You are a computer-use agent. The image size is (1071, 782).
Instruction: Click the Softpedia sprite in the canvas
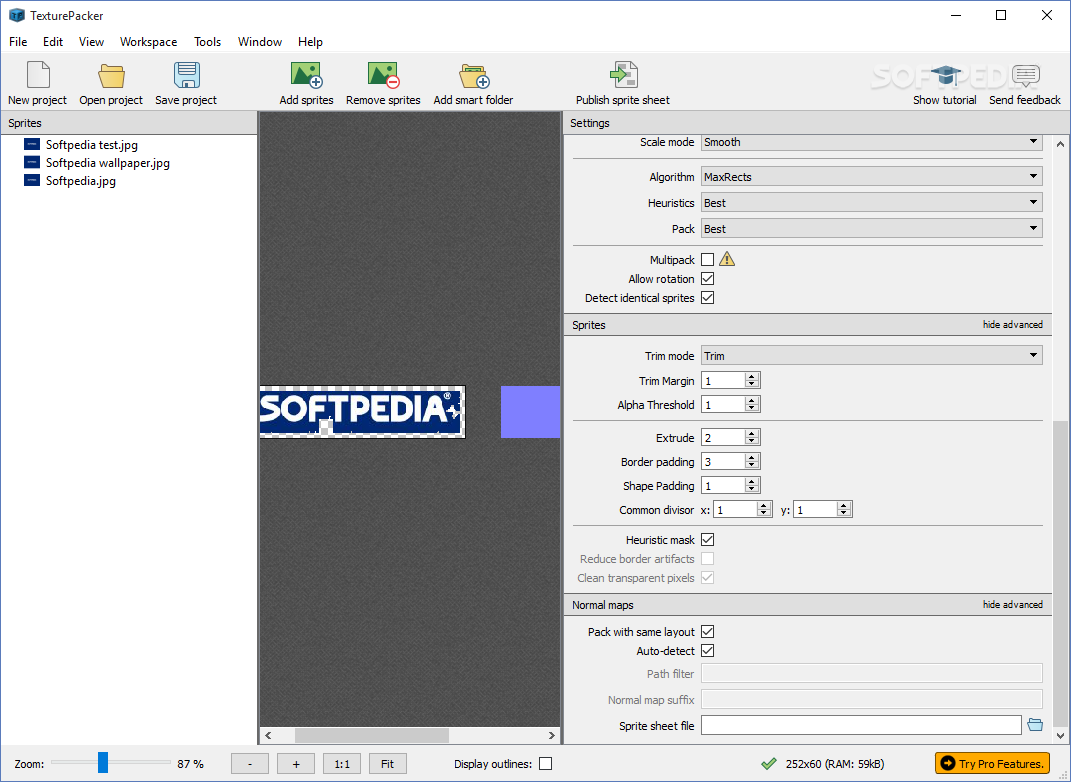[x=363, y=411]
